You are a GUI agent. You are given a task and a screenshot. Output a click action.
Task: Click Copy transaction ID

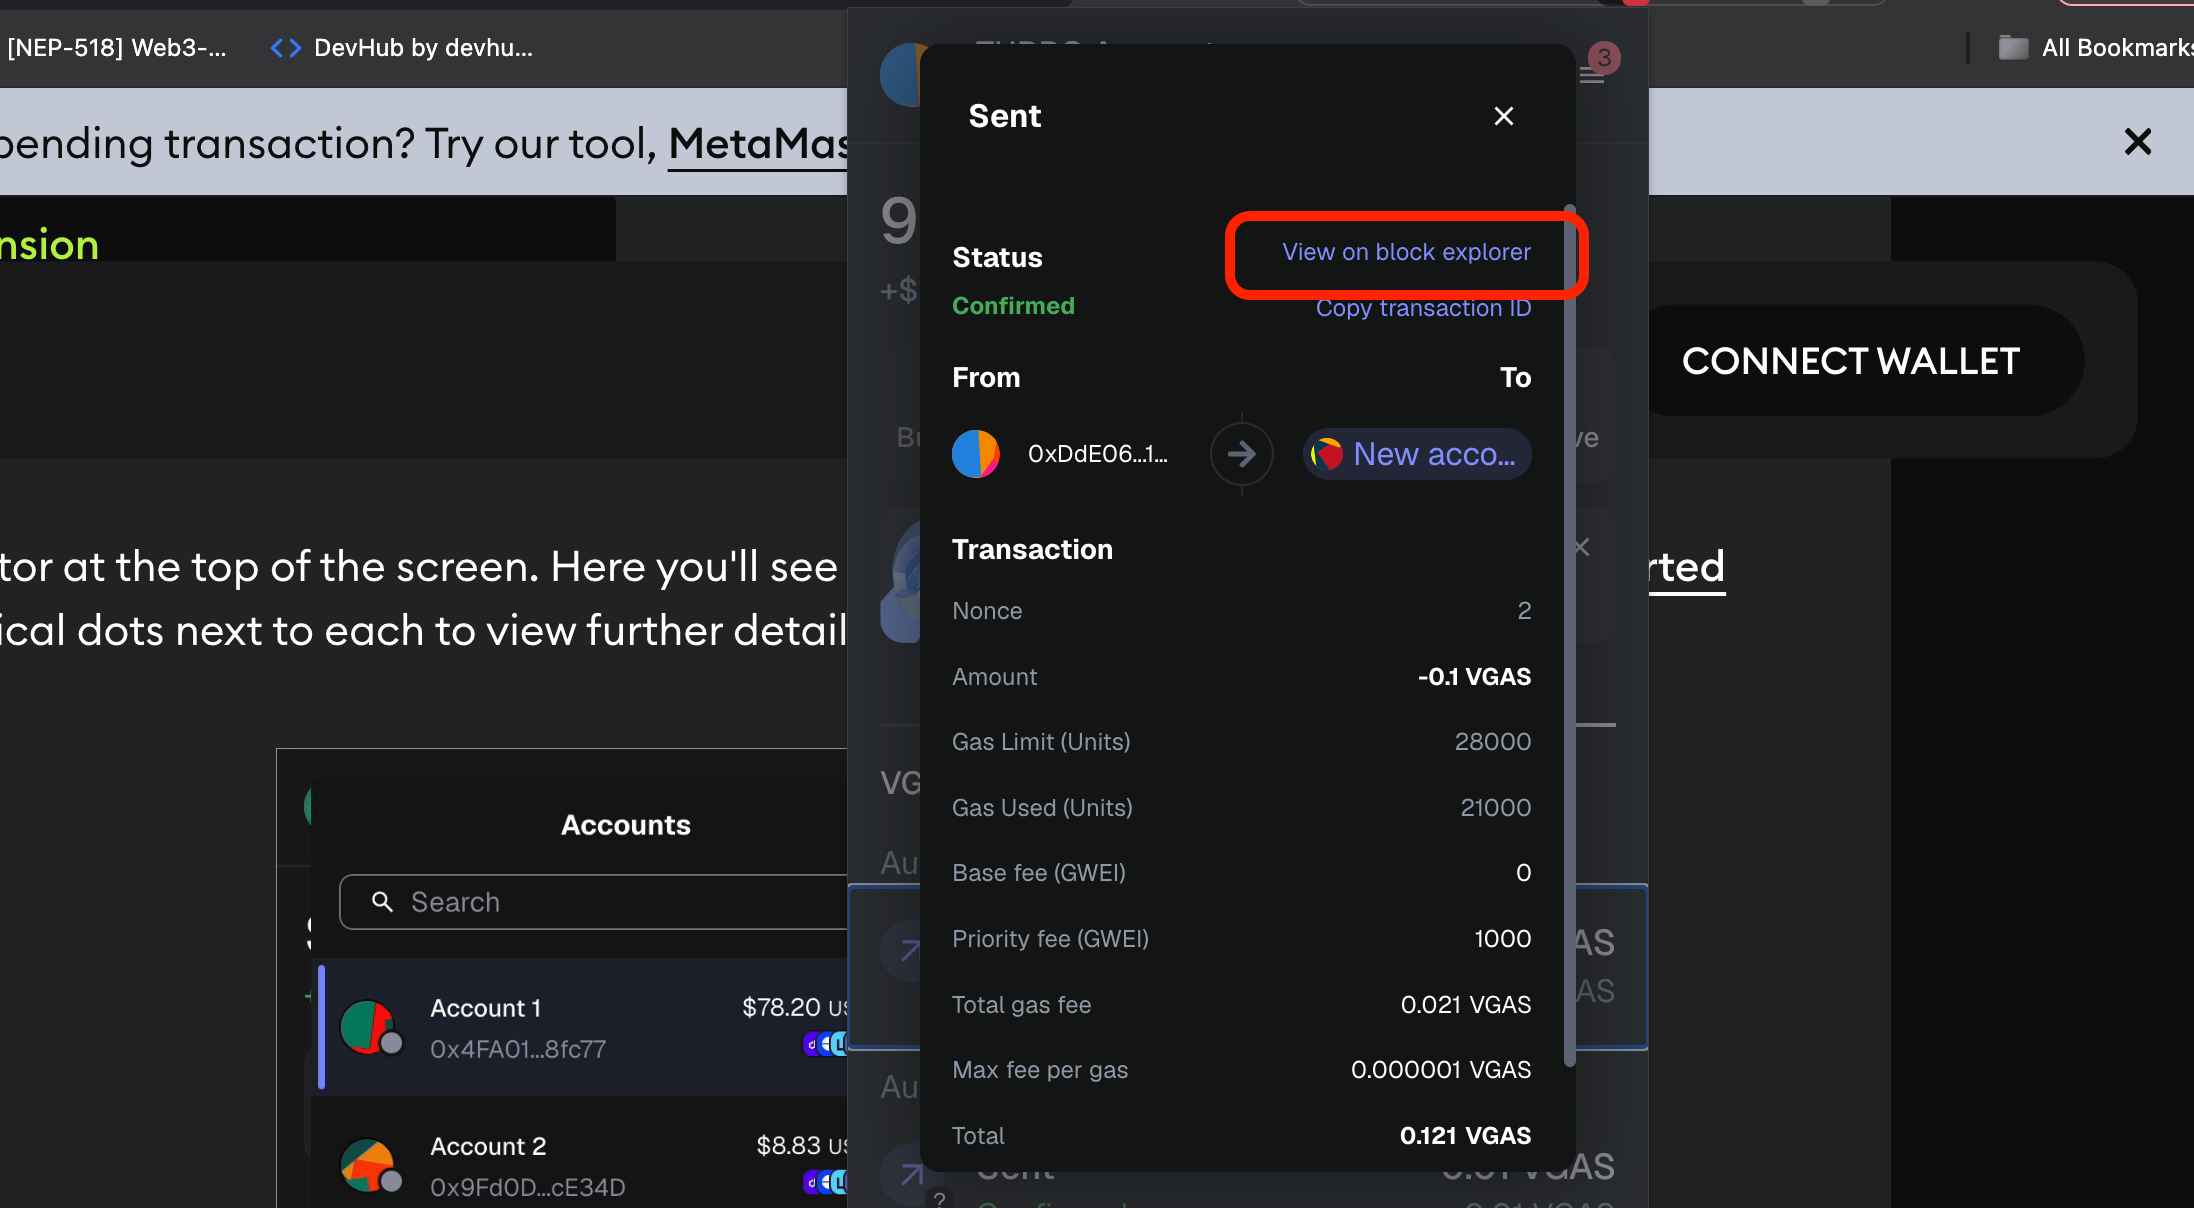(x=1423, y=308)
